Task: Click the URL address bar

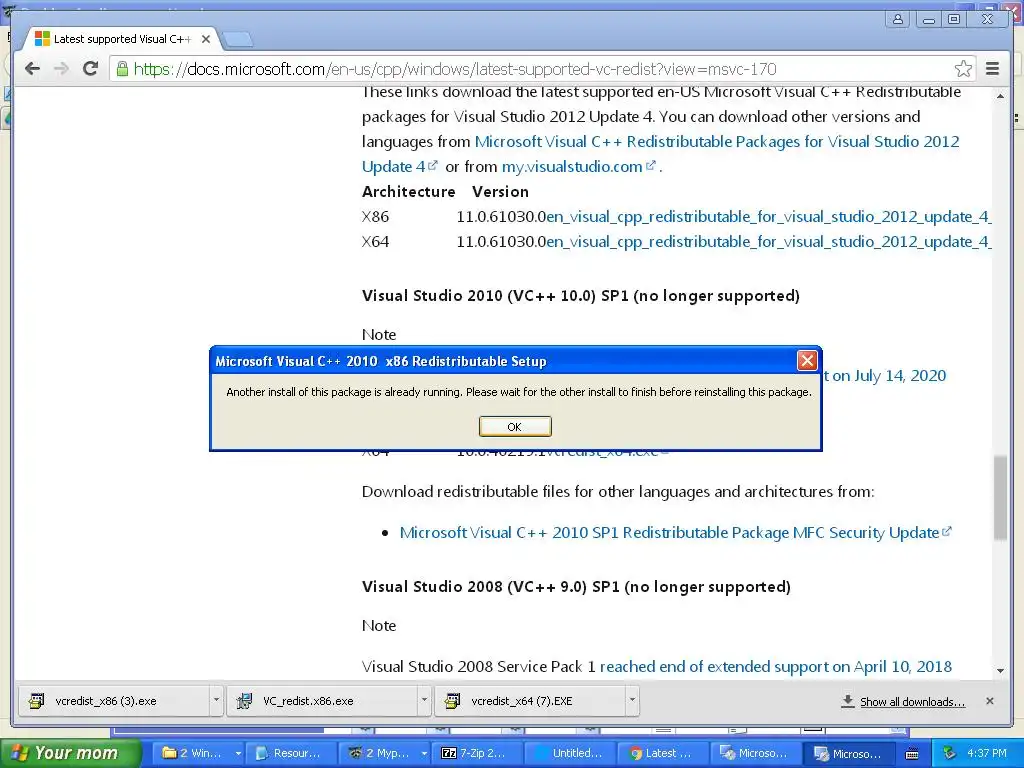Action: pos(542,69)
